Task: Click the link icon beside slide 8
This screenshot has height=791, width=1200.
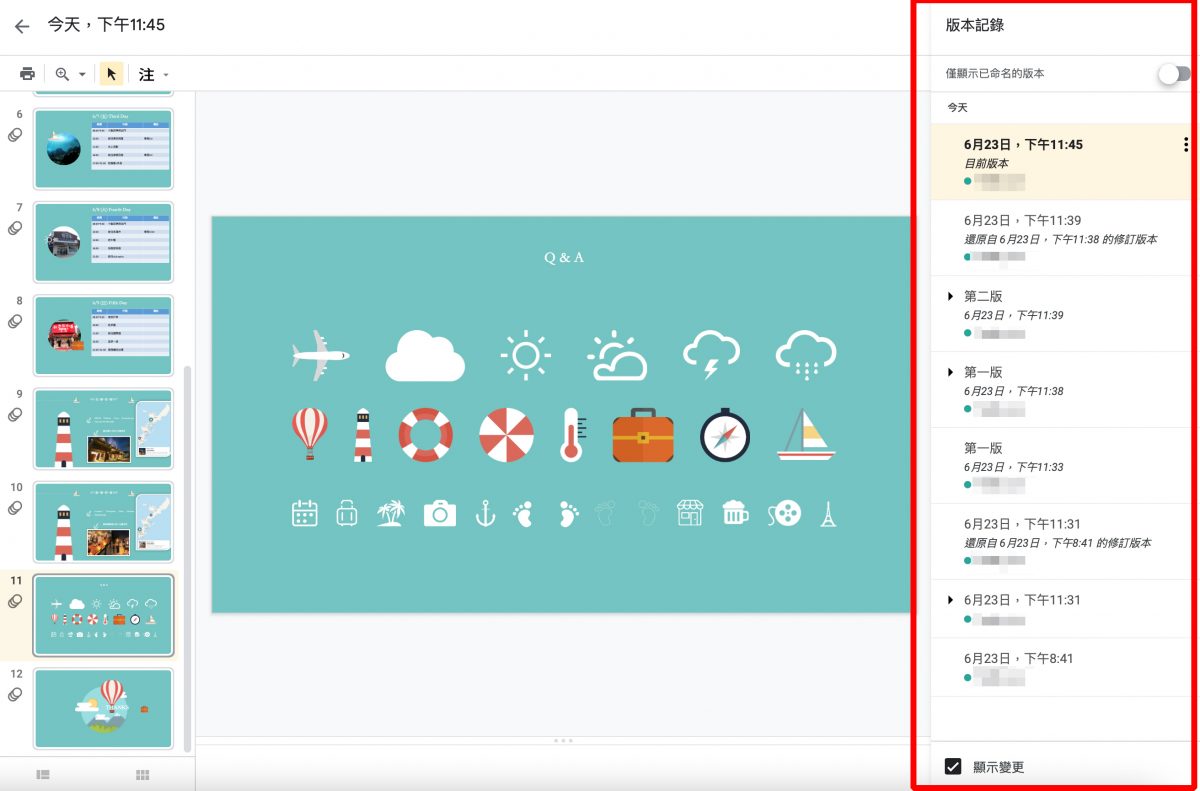Action: [15, 321]
